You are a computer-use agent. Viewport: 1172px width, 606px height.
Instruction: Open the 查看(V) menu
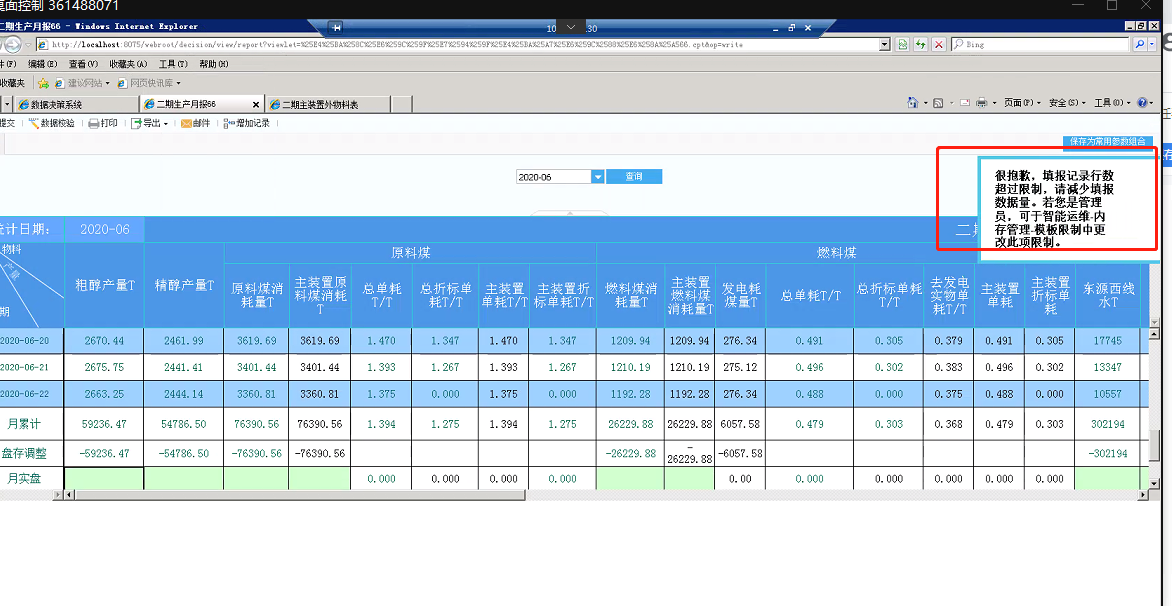click(82, 64)
